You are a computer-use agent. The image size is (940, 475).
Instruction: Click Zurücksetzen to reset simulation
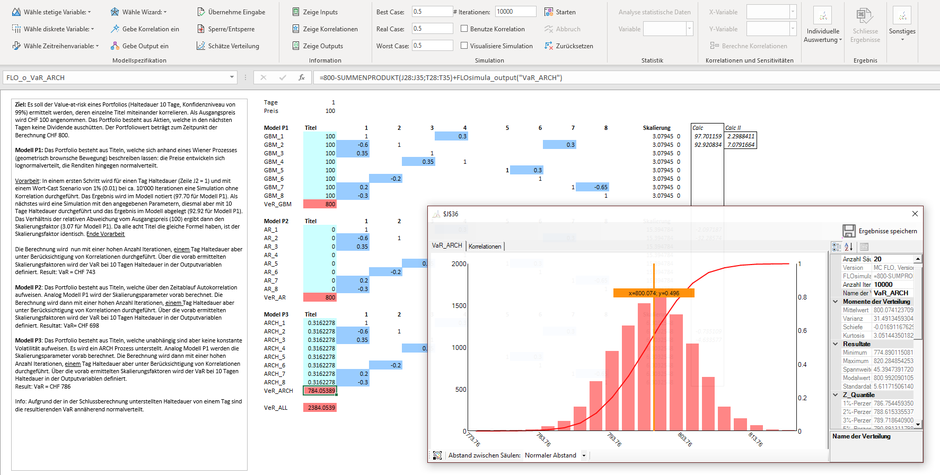568,46
